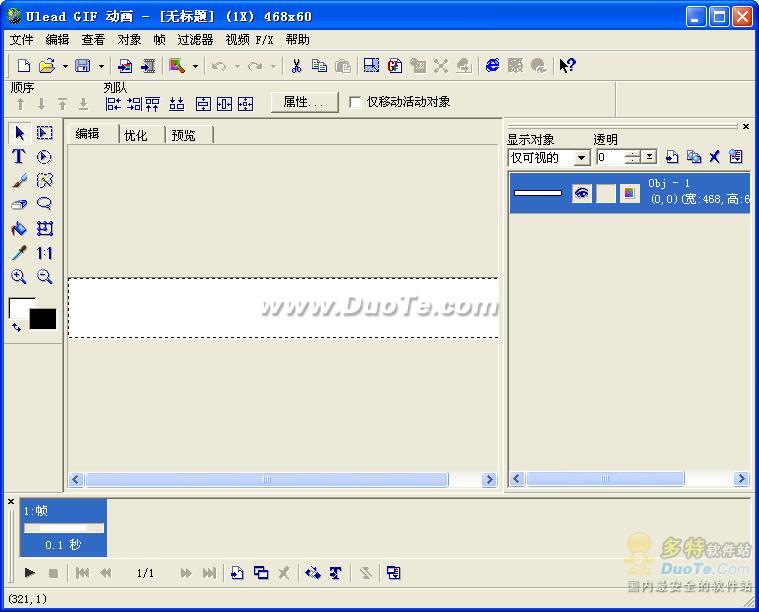Image resolution: width=759 pixels, height=612 pixels.
Task: Close the object manager panel
Action: point(746,126)
